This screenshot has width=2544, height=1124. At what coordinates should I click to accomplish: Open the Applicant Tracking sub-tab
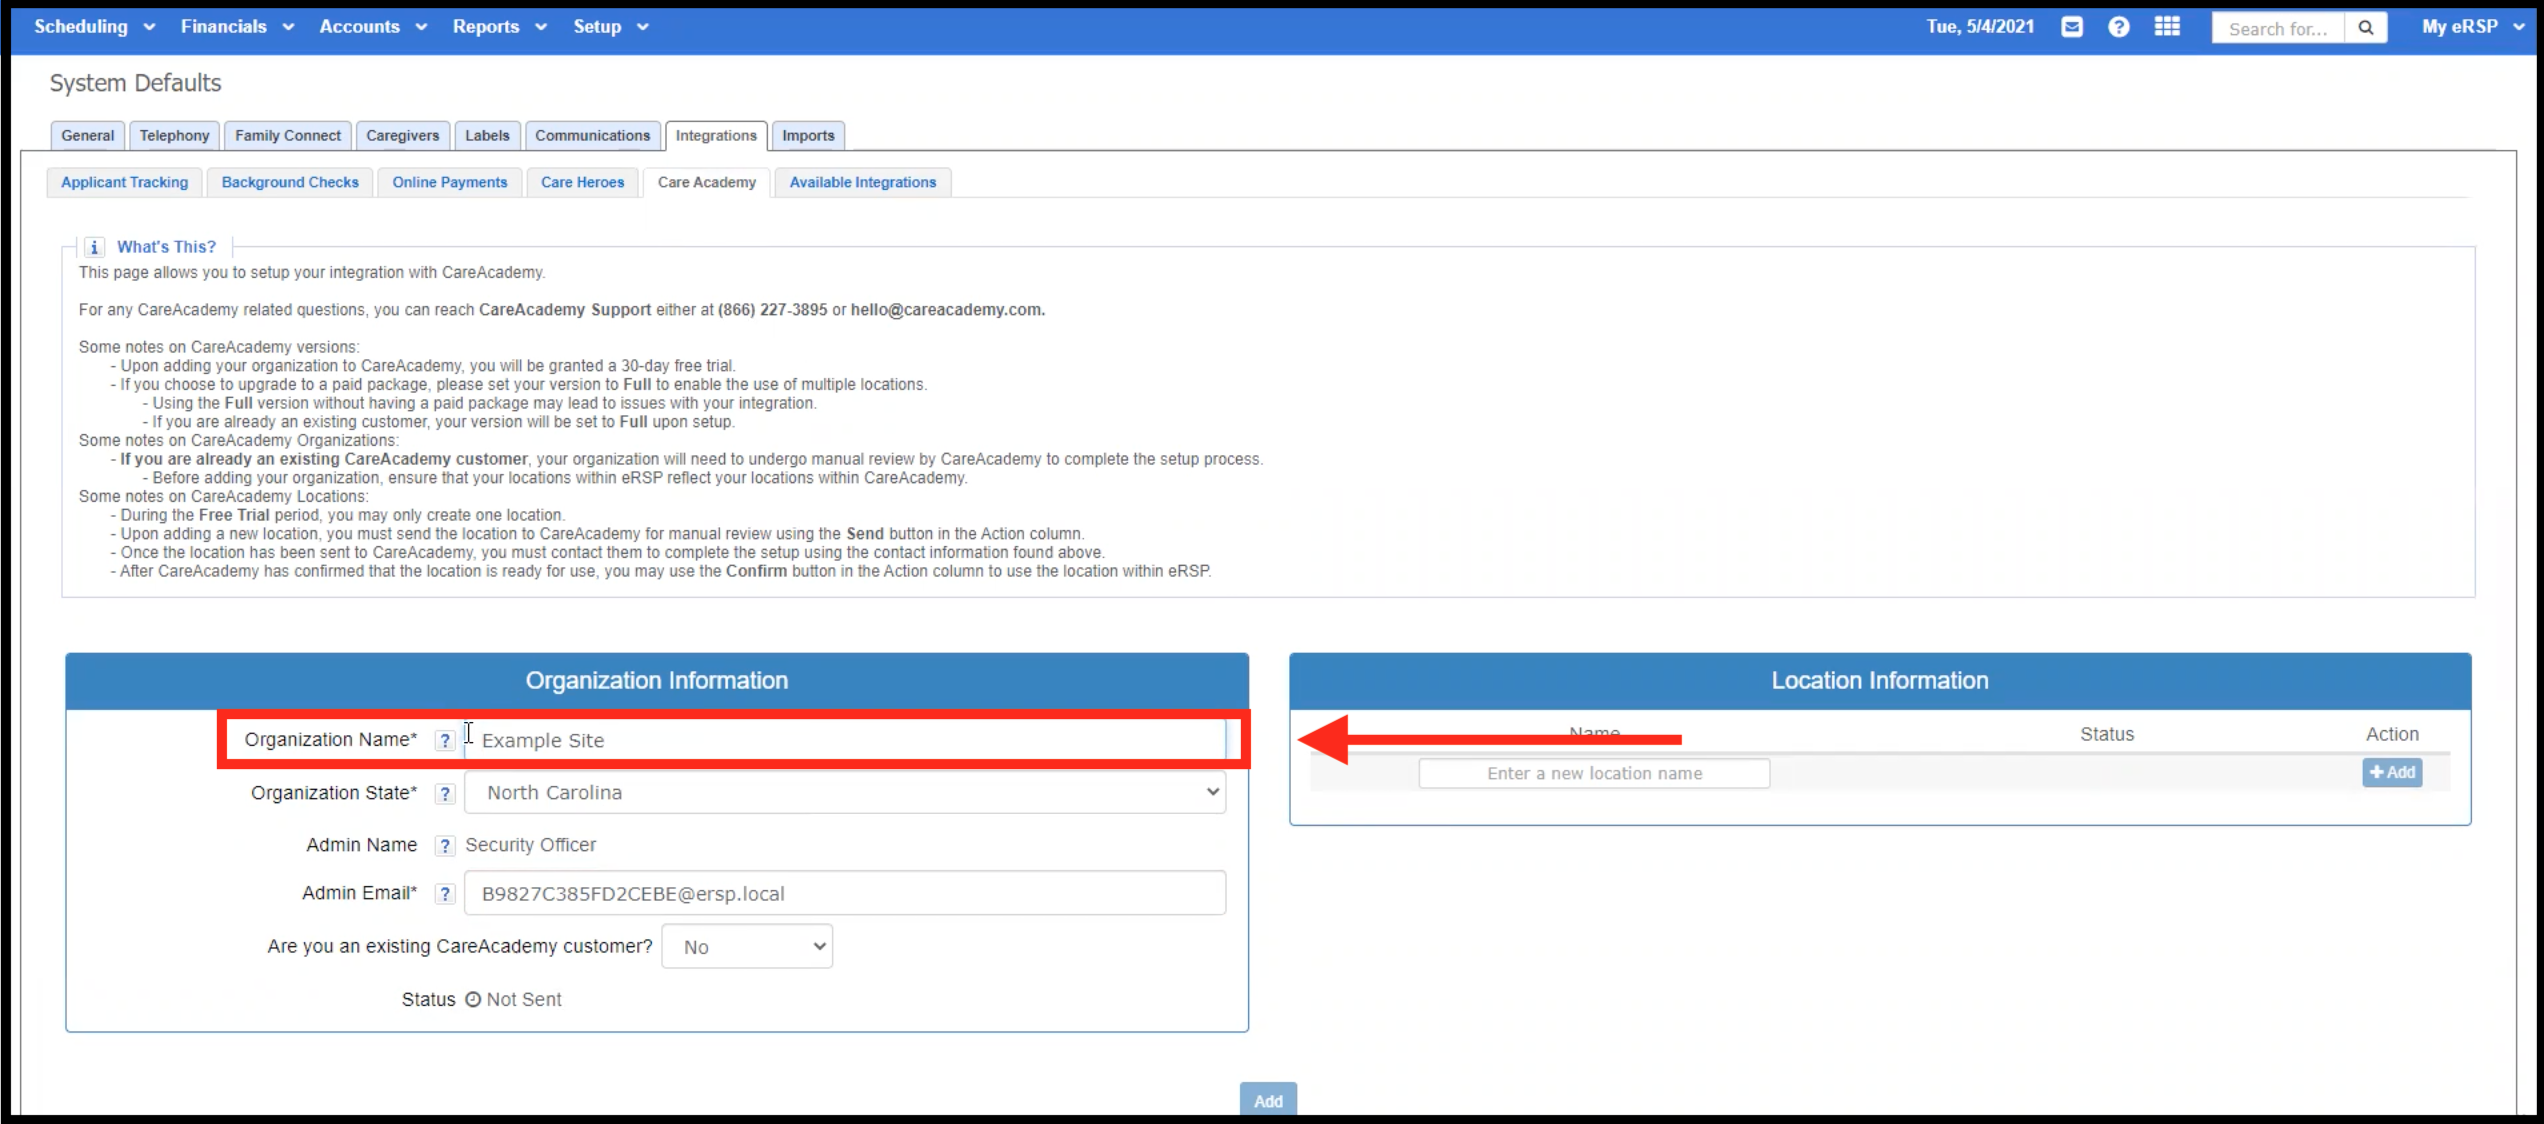tap(125, 182)
